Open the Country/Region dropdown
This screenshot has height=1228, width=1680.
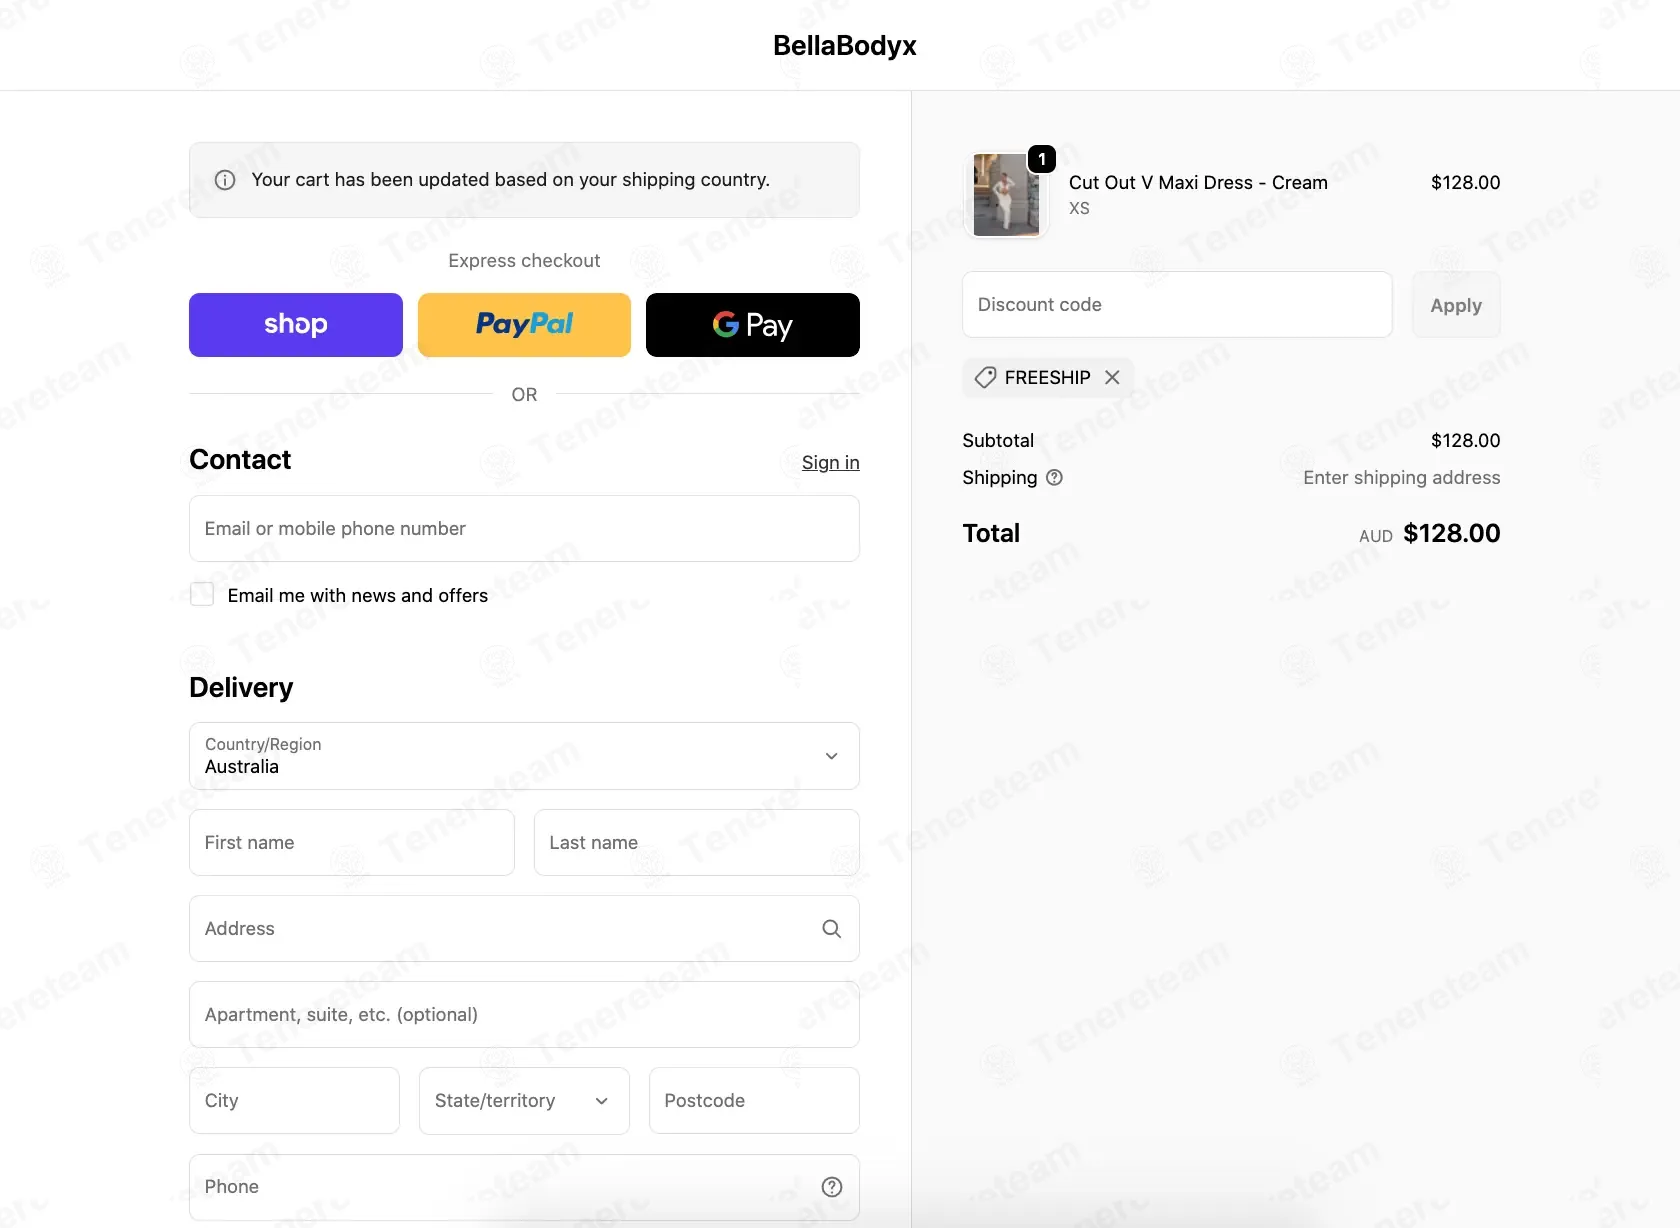(x=524, y=756)
